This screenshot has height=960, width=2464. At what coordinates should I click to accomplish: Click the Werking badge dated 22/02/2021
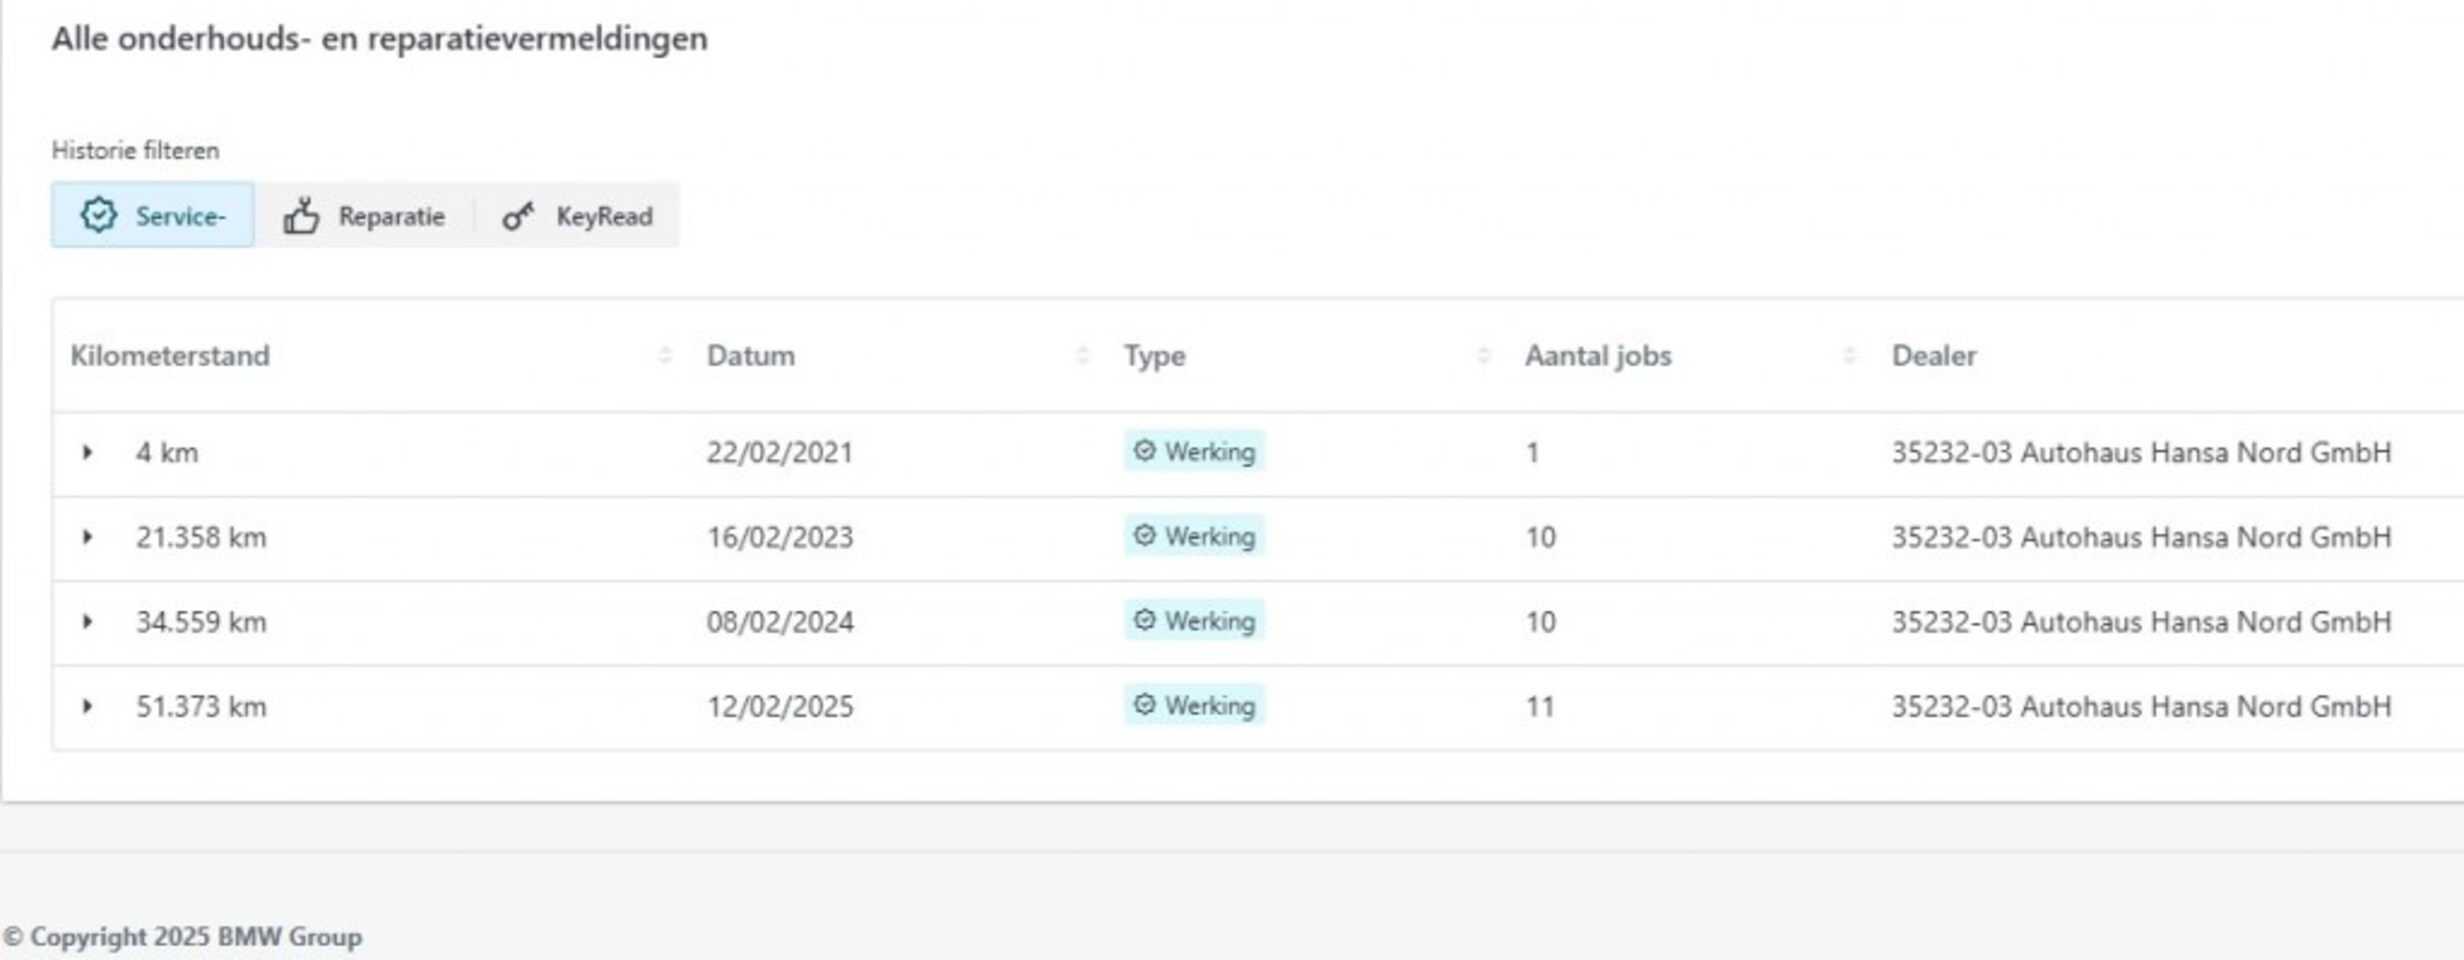click(1194, 452)
